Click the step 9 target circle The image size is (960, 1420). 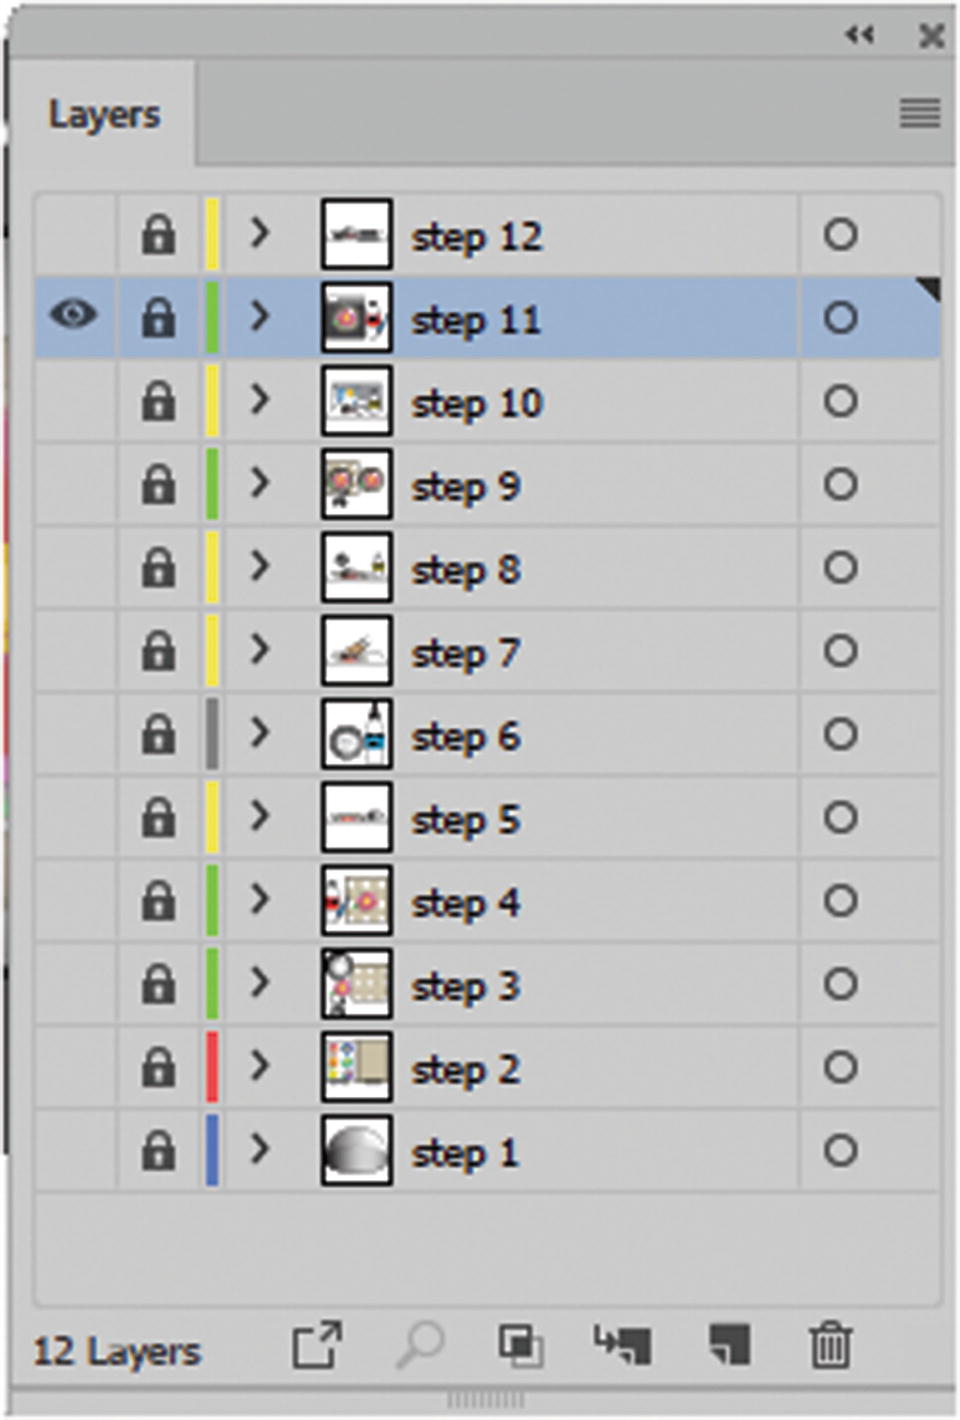coord(840,485)
